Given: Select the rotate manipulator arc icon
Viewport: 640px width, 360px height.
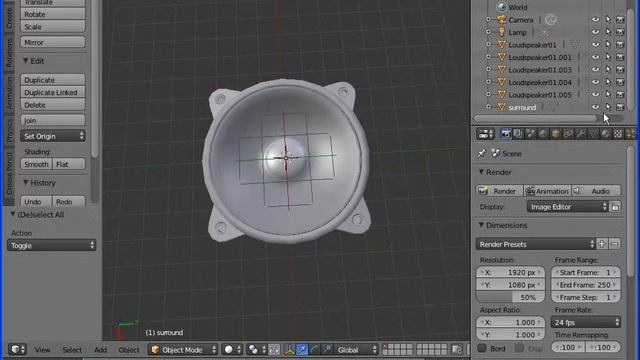Looking at the screenshot, I should coord(314,349).
